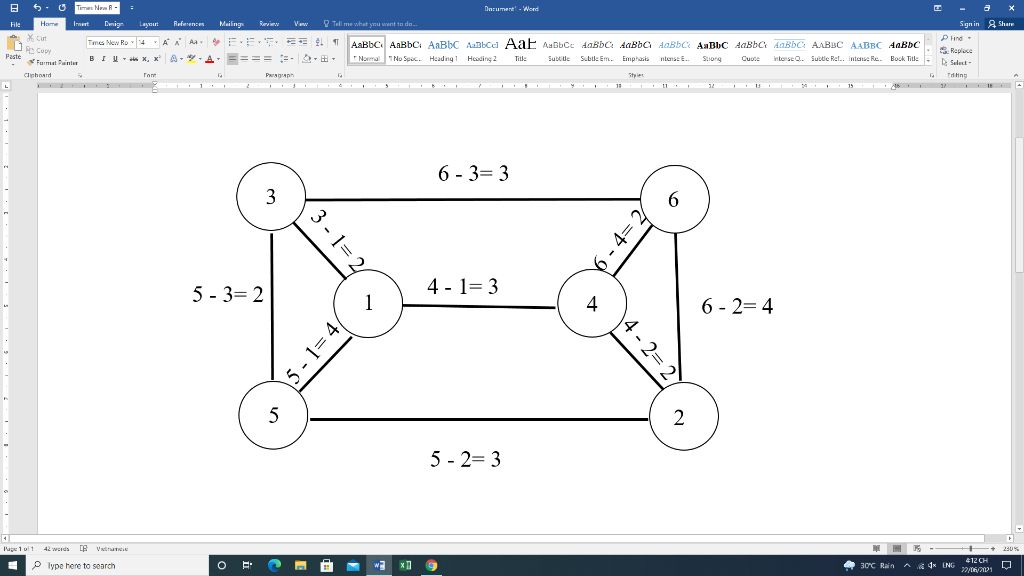Toggle Italic formatting
The height and width of the screenshot is (576, 1024).
tap(103, 59)
